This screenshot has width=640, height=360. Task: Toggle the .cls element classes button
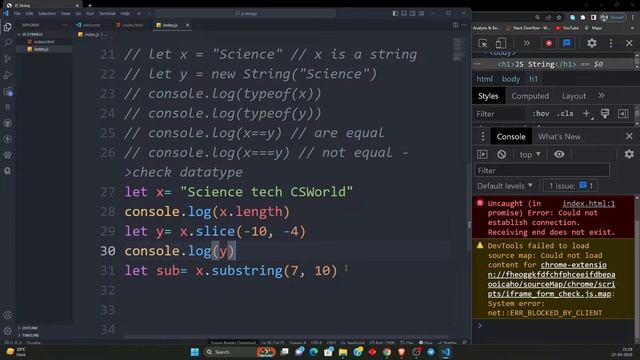pyautogui.click(x=565, y=113)
